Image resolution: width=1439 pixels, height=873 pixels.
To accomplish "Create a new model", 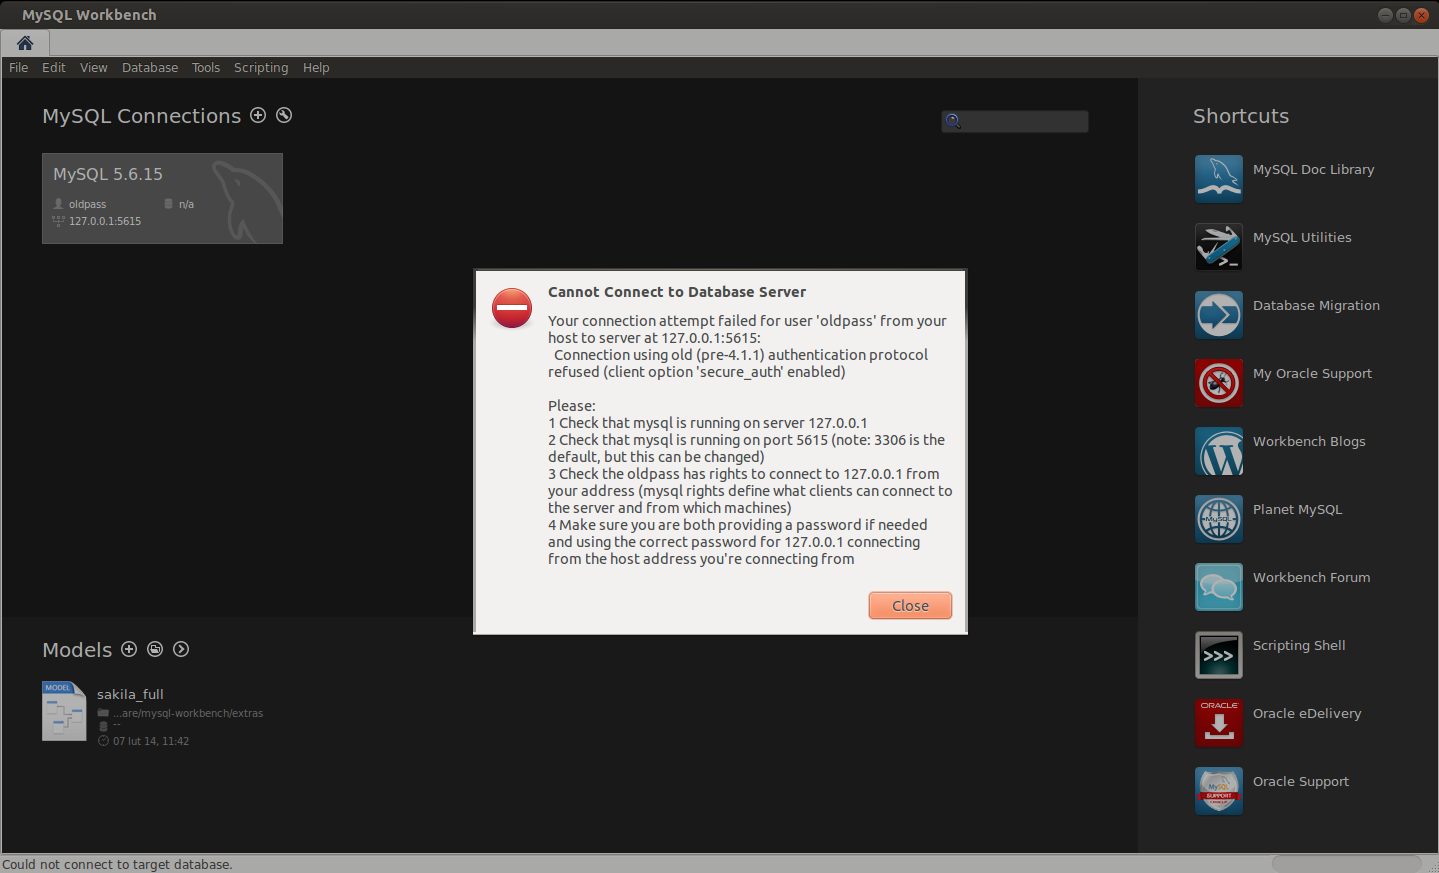I will (129, 649).
